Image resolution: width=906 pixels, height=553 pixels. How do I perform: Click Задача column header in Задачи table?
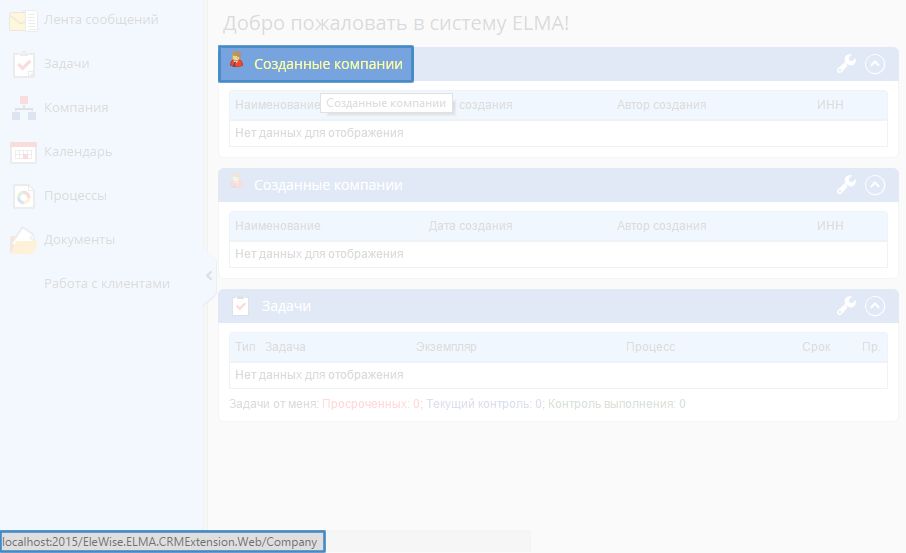tap(285, 347)
